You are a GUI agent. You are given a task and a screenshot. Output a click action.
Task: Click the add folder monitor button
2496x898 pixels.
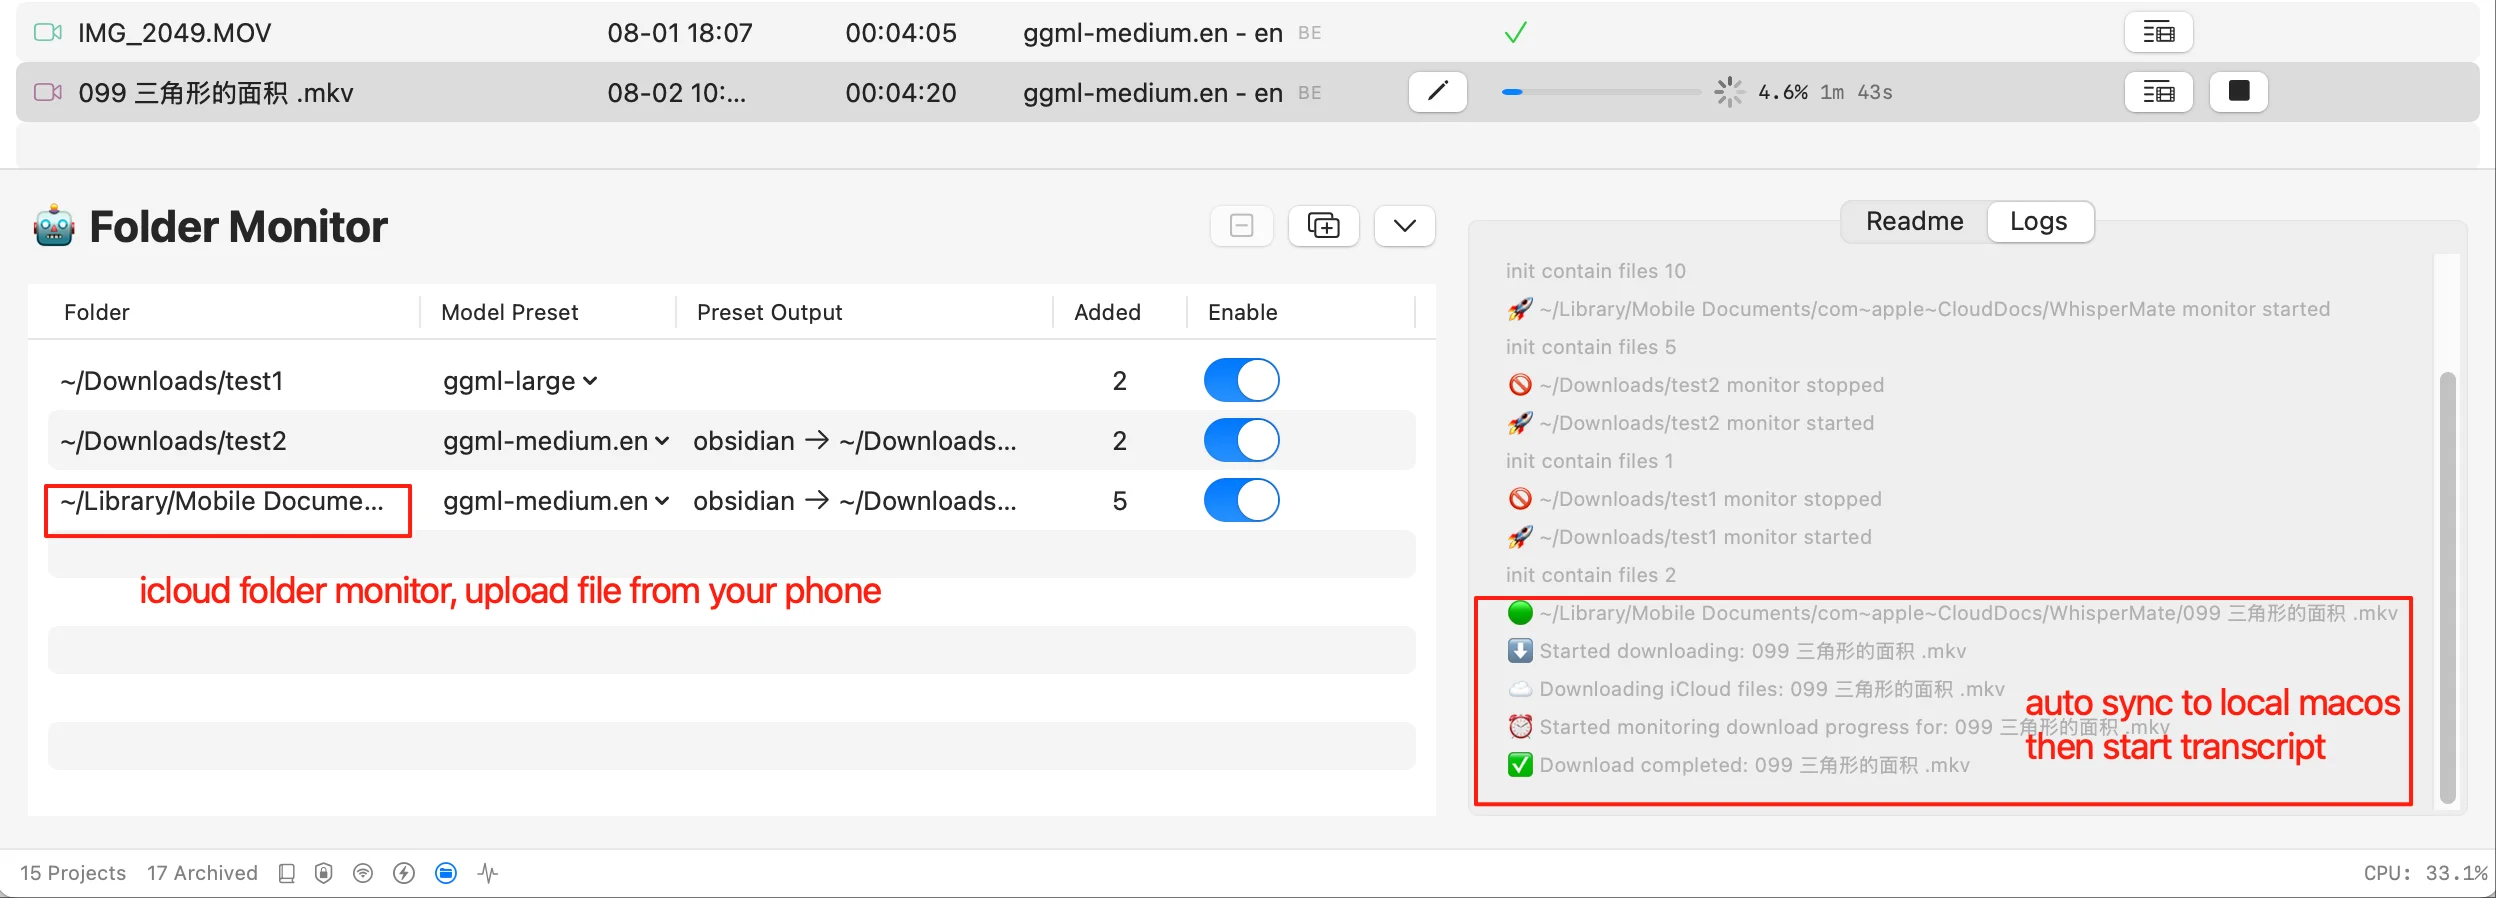1323,226
